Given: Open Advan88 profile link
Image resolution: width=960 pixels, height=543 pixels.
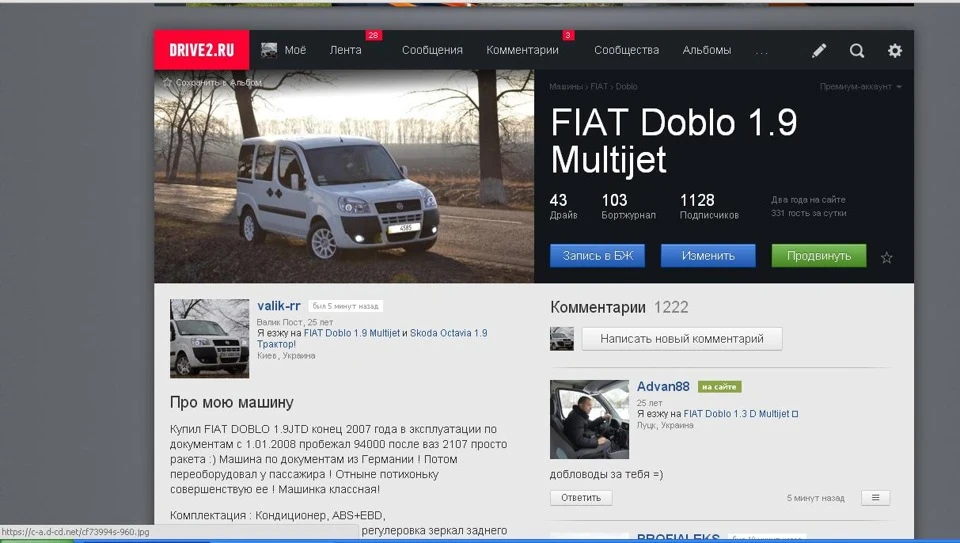Looking at the screenshot, I should click(663, 386).
